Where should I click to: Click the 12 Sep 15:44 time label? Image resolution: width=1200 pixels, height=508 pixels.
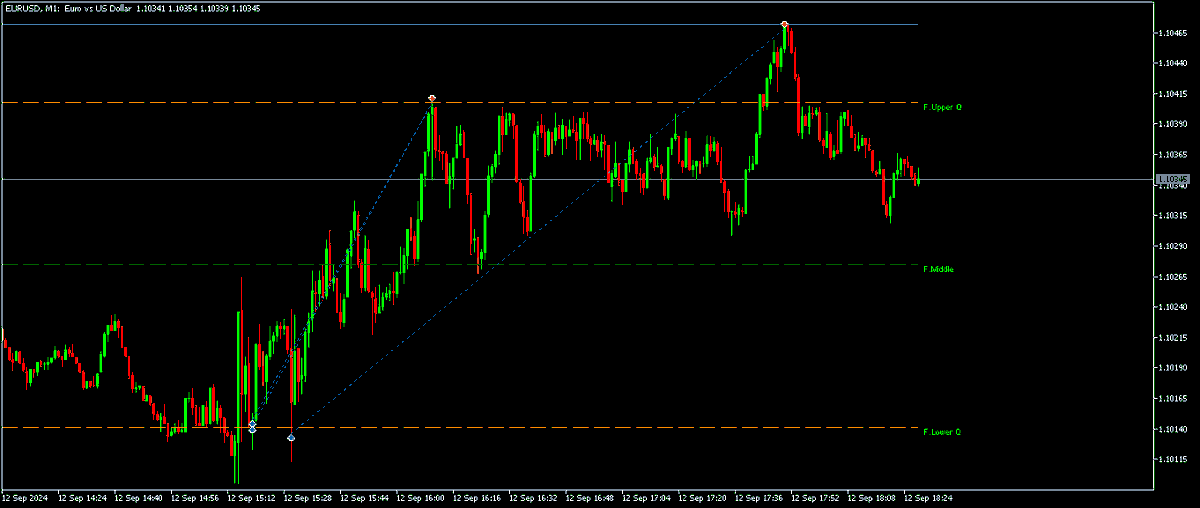coord(365,497)
